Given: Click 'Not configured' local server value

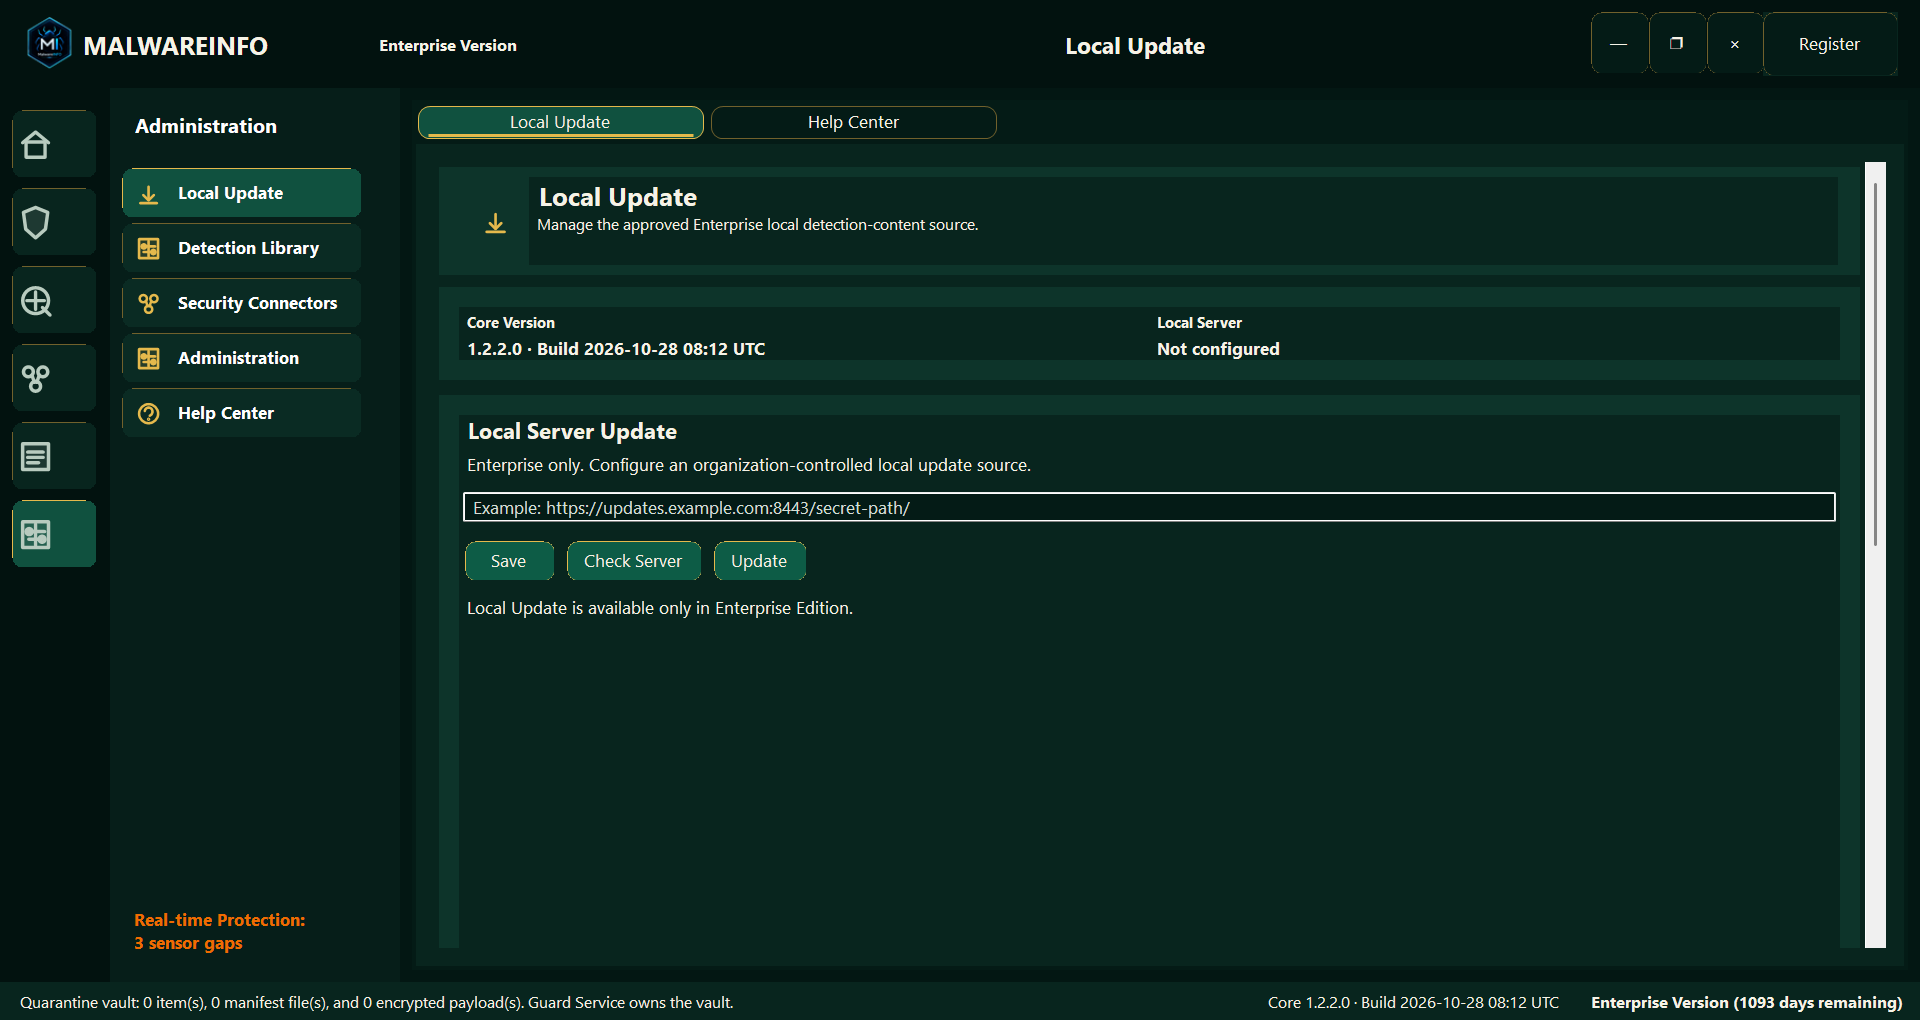Looking at the screenshot, I should click(1218, 349).
